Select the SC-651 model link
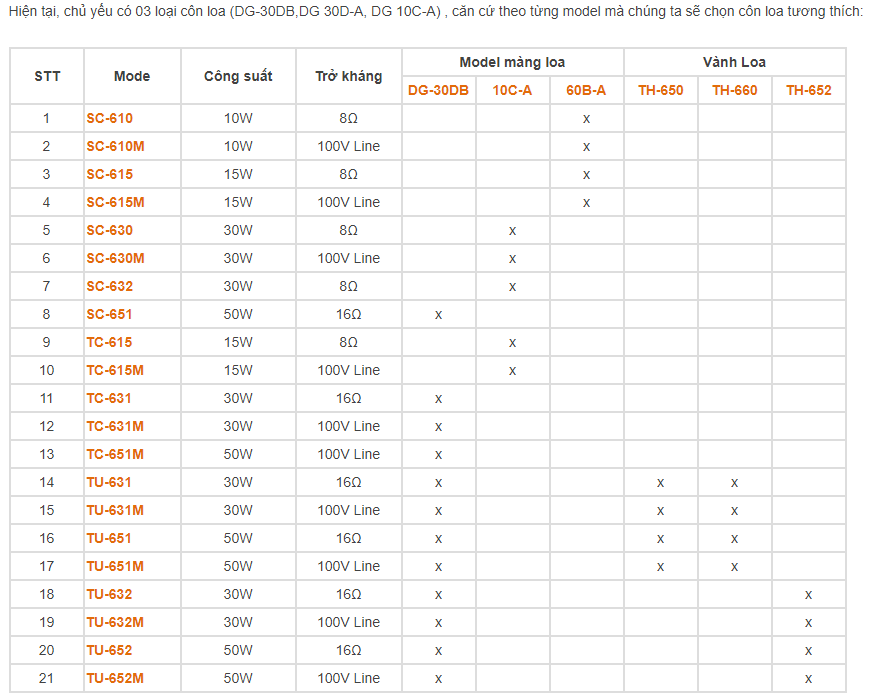The height and width of the screenshot is (698, 879). pos(109,315)
